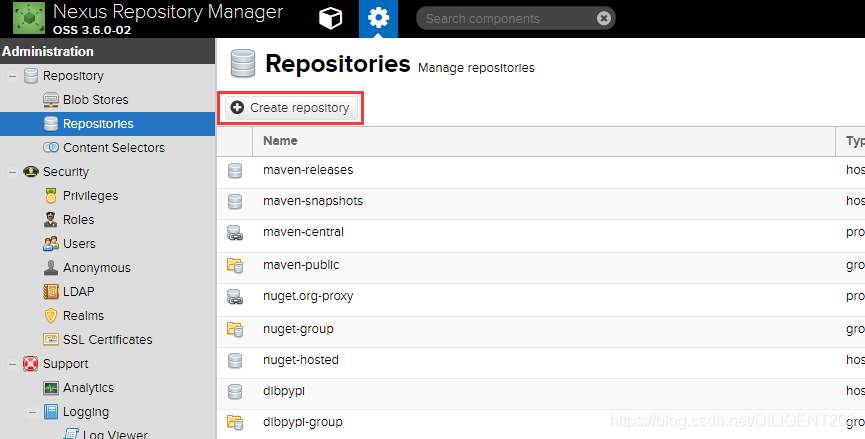Open the LDAP settings
Image resolution: width=865 pixels, height=439 pixels.
(x=78, y=292)
